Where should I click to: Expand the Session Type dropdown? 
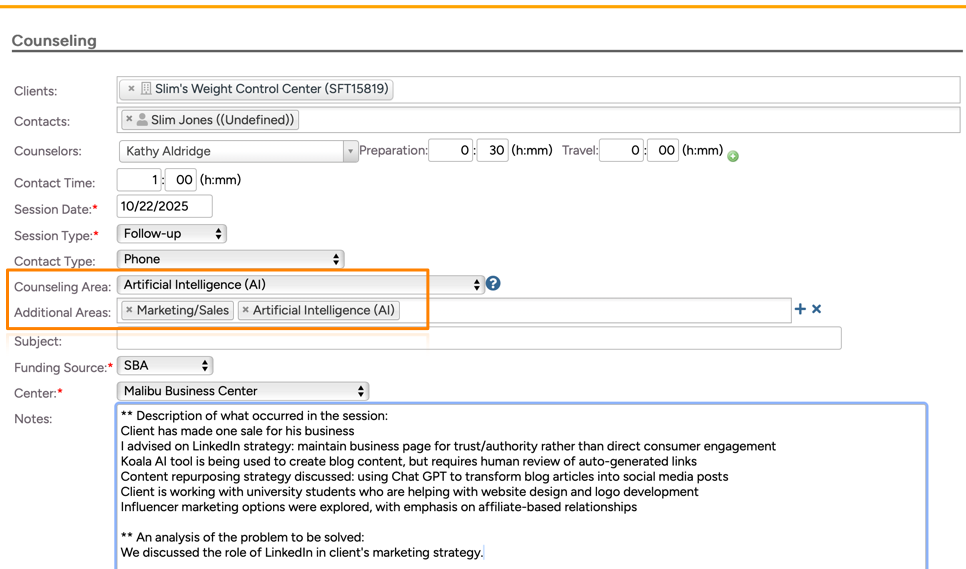(172, 234)
